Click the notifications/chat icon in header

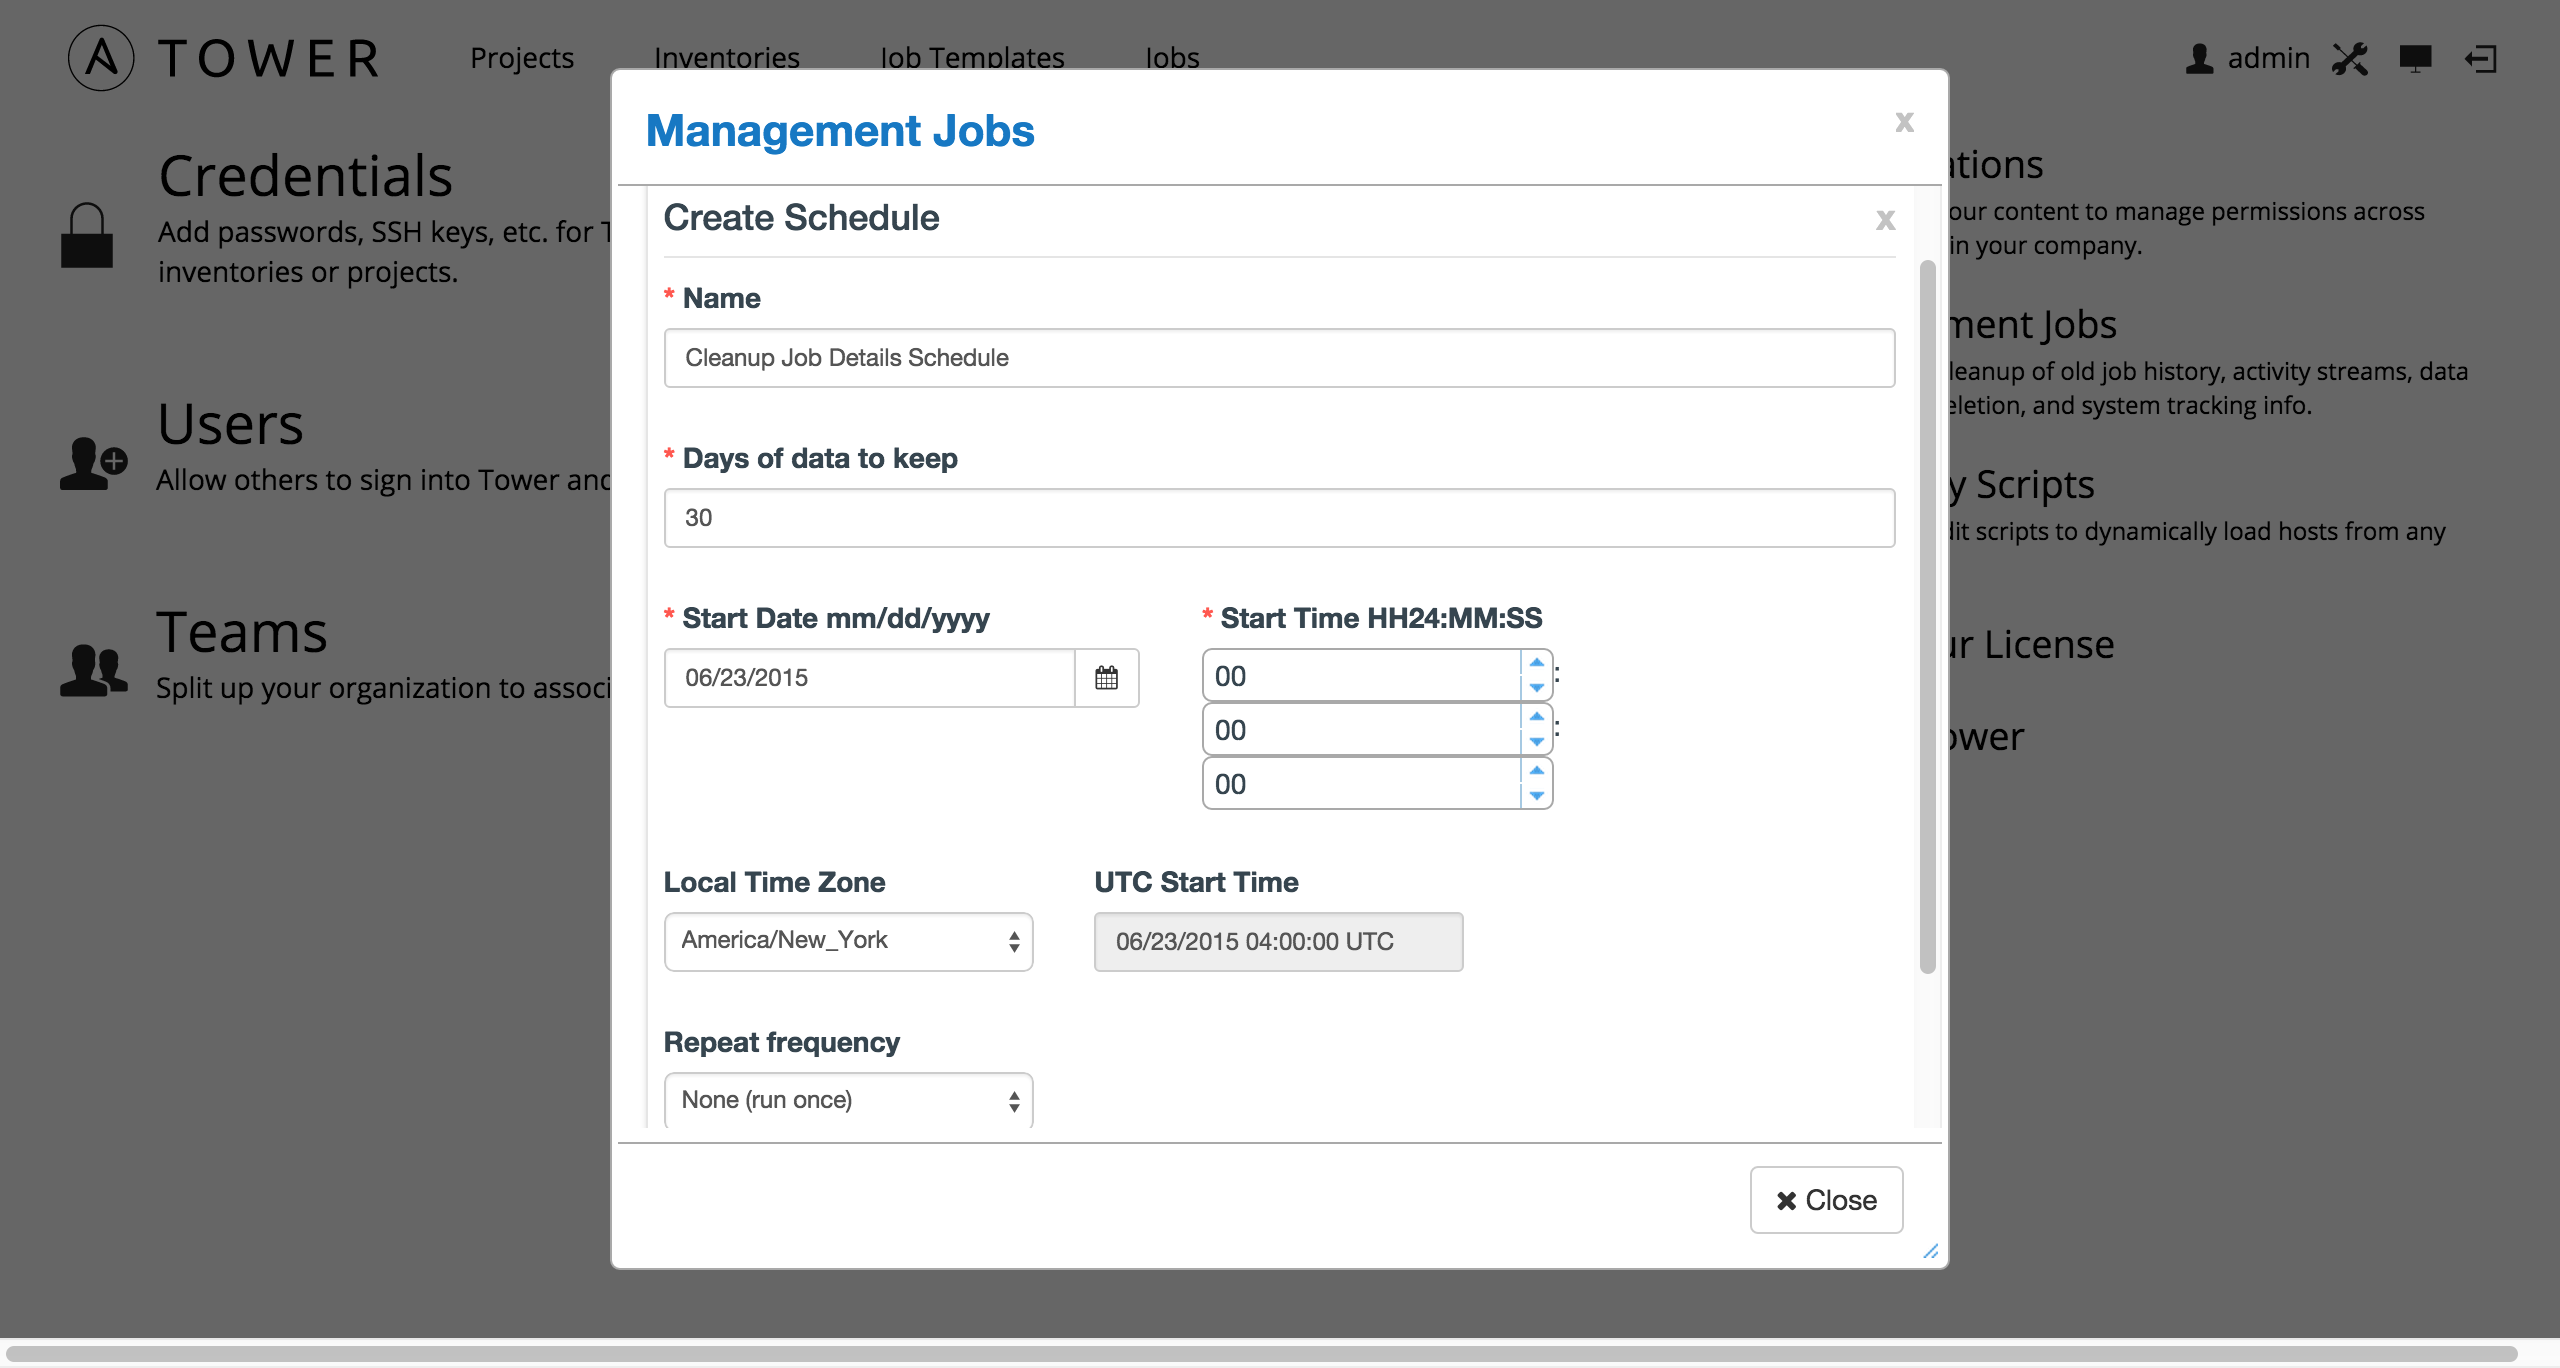point(2414,58)
